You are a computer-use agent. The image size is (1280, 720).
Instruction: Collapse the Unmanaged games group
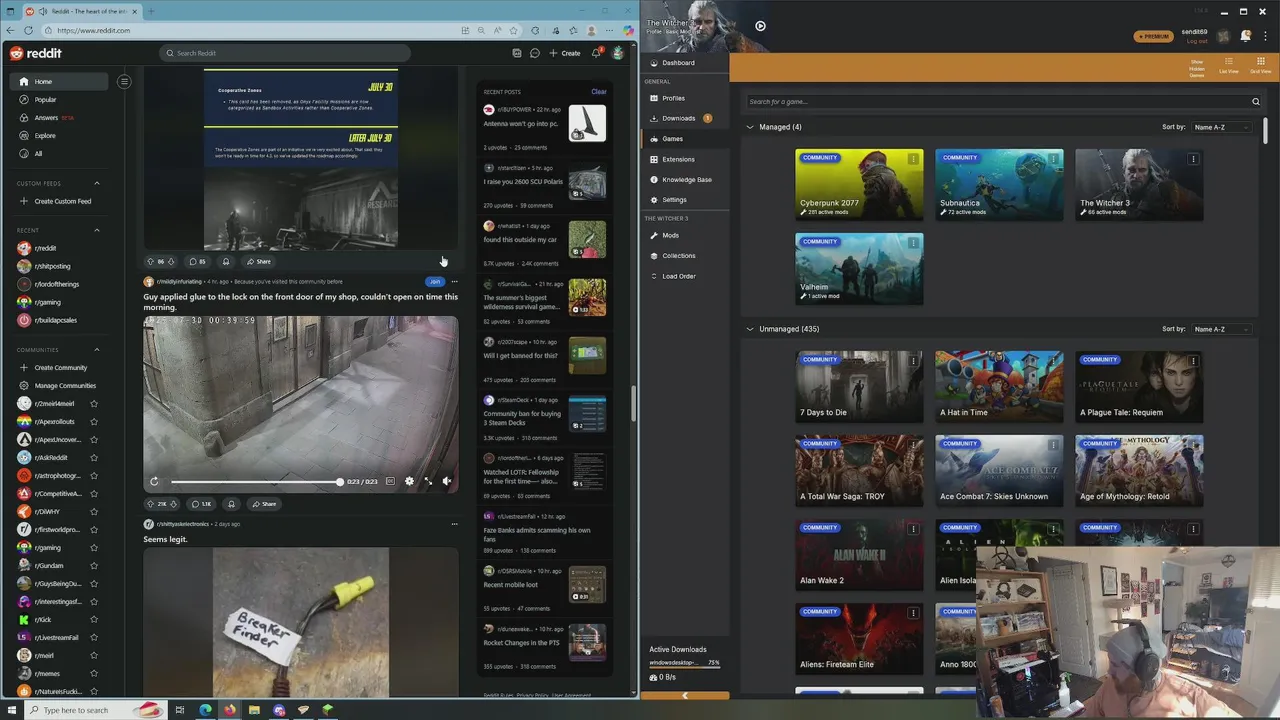[750, 329]
